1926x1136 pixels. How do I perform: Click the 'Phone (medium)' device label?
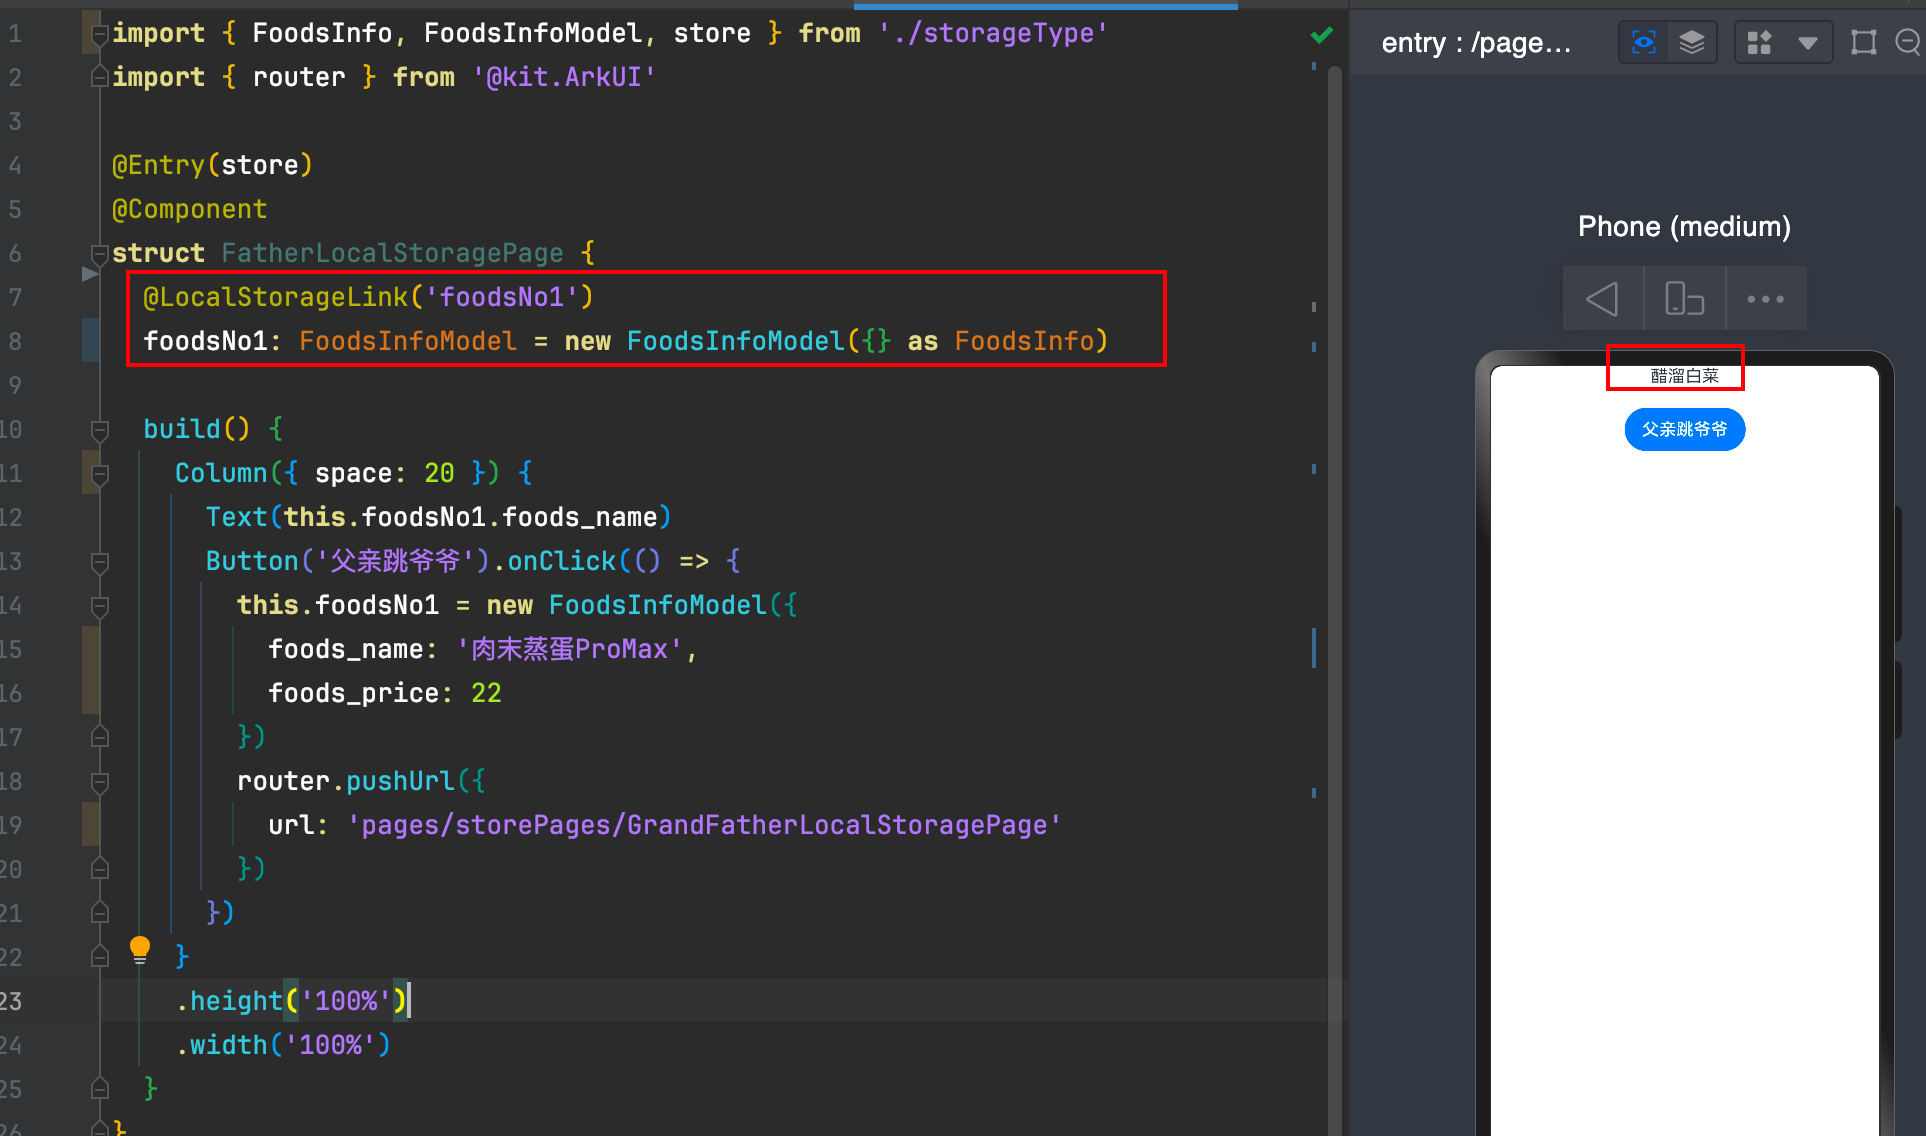tap(1684, 227)
